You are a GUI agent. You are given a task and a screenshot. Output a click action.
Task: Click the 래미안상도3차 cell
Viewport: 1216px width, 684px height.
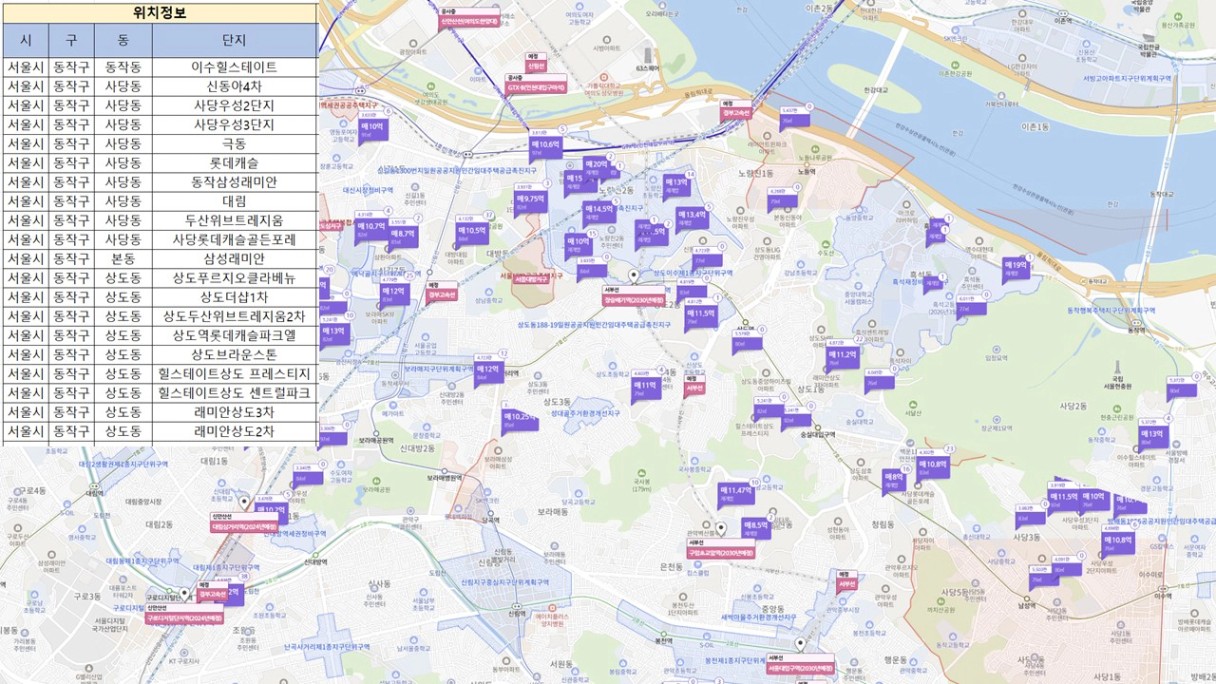click(x=234, y=412)
